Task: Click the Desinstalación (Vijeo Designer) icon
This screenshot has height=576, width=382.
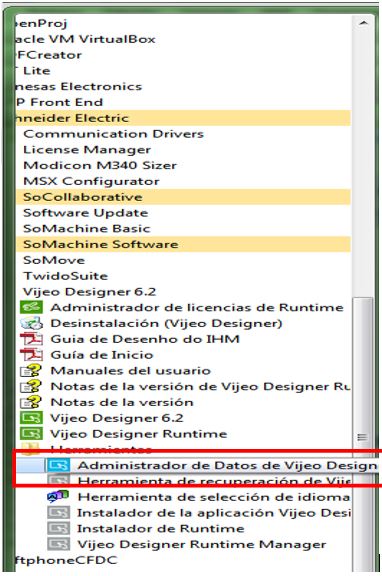Action: tap(31, 323)
